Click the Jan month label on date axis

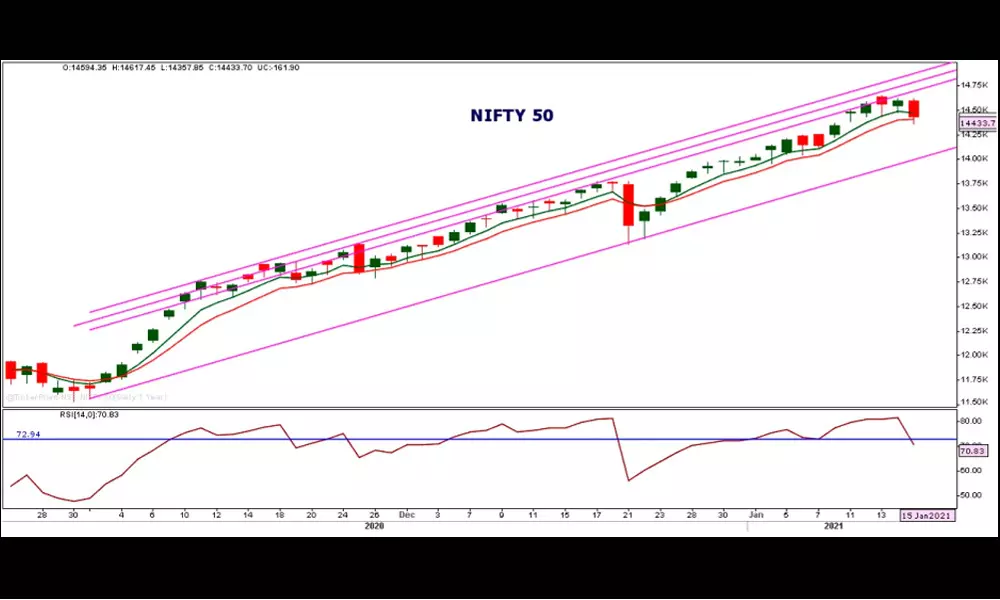tap(756, 515)
